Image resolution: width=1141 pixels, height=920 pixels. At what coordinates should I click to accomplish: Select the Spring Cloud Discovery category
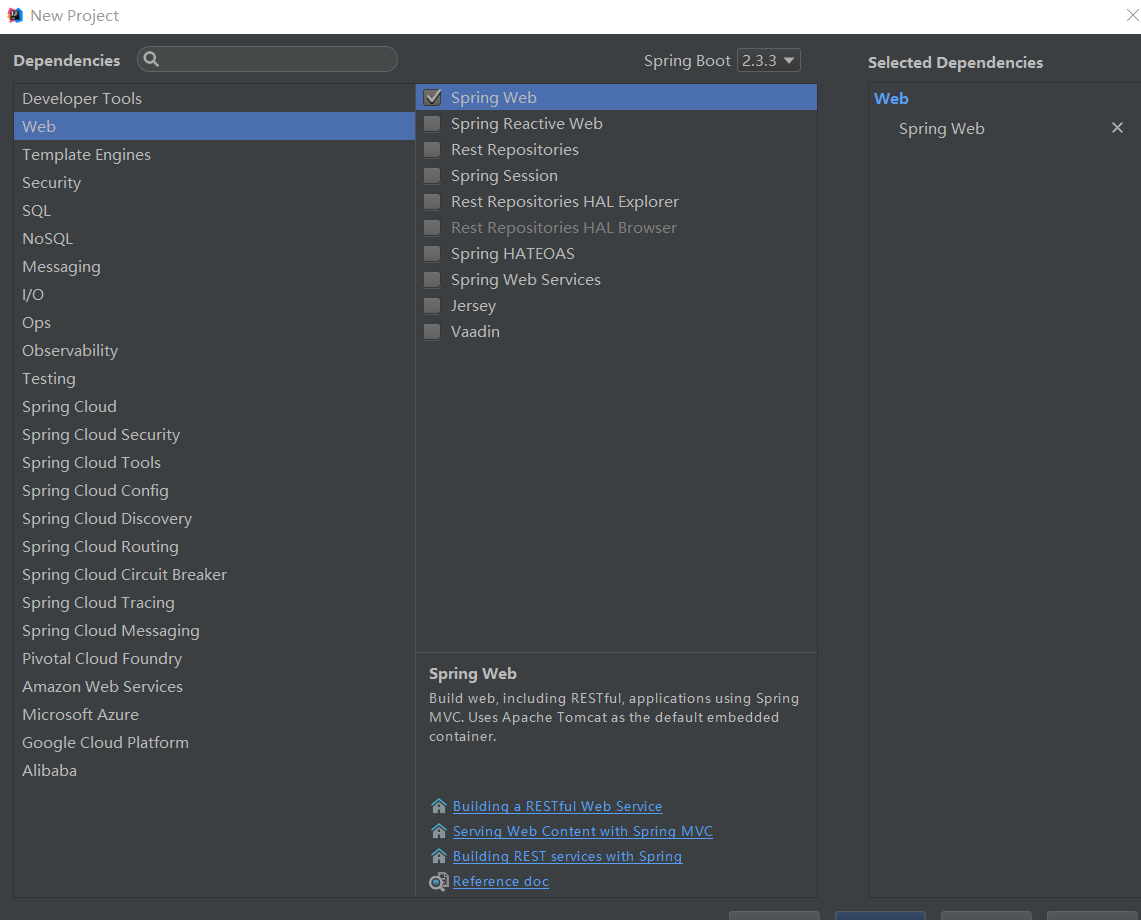click(214, 518)
